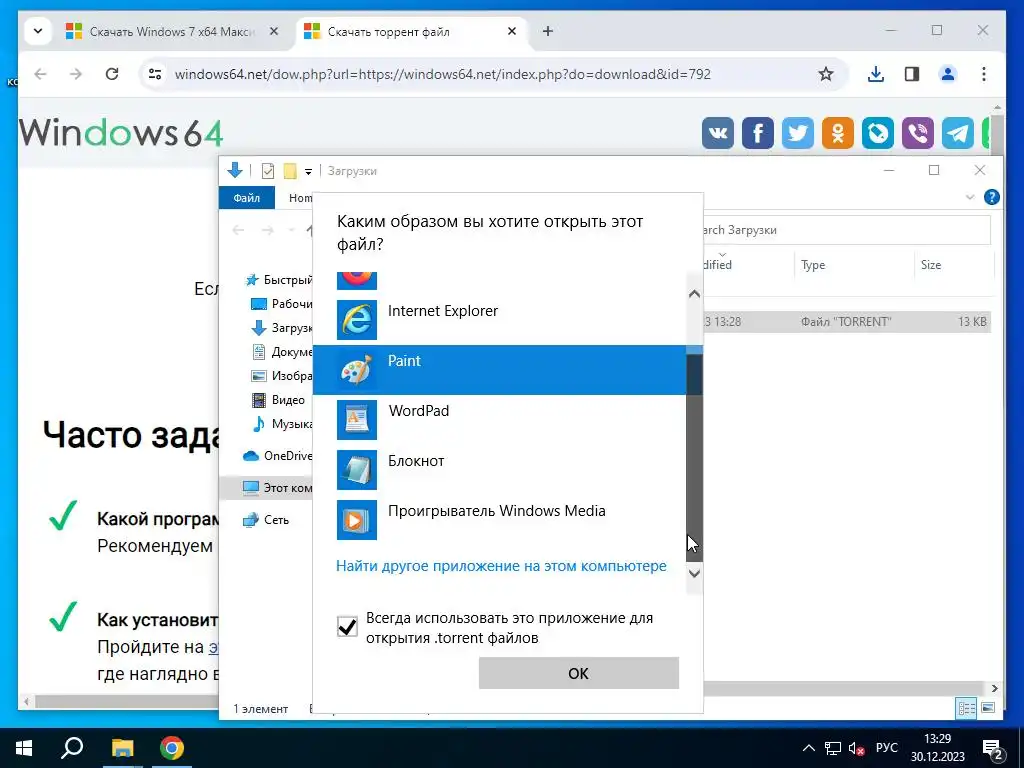Image resolution: width=1024 pixels, height=768 pixels.
Task: Share via the Facebook icon
Action: [x=758, y=133]
